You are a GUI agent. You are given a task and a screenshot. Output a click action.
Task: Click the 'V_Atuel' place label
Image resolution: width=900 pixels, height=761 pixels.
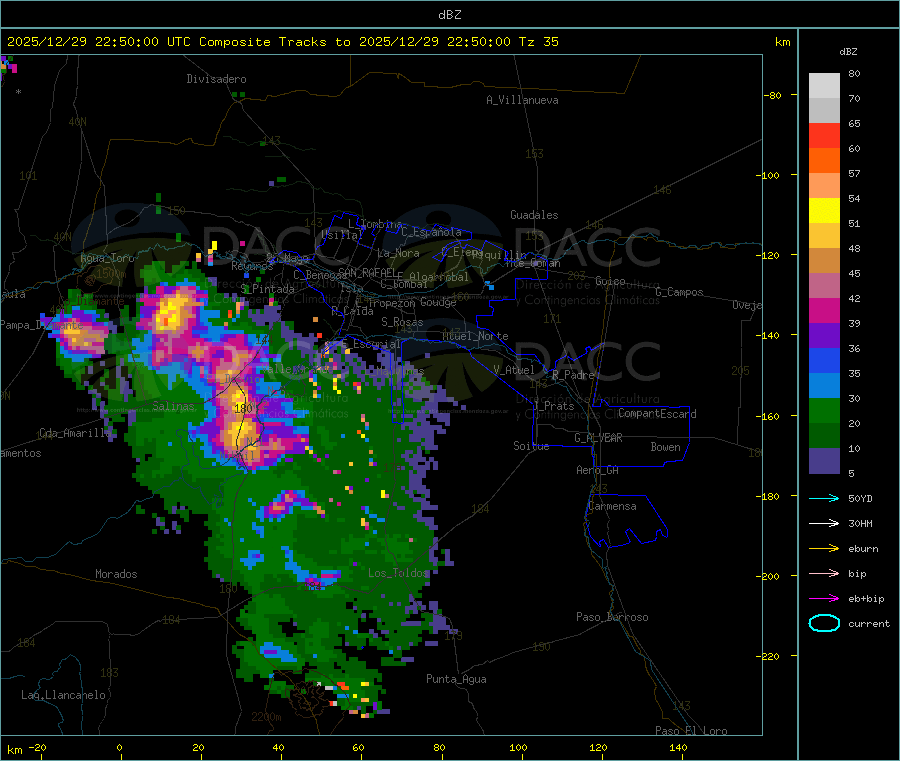pyautogui.click(x=514, y=370)
